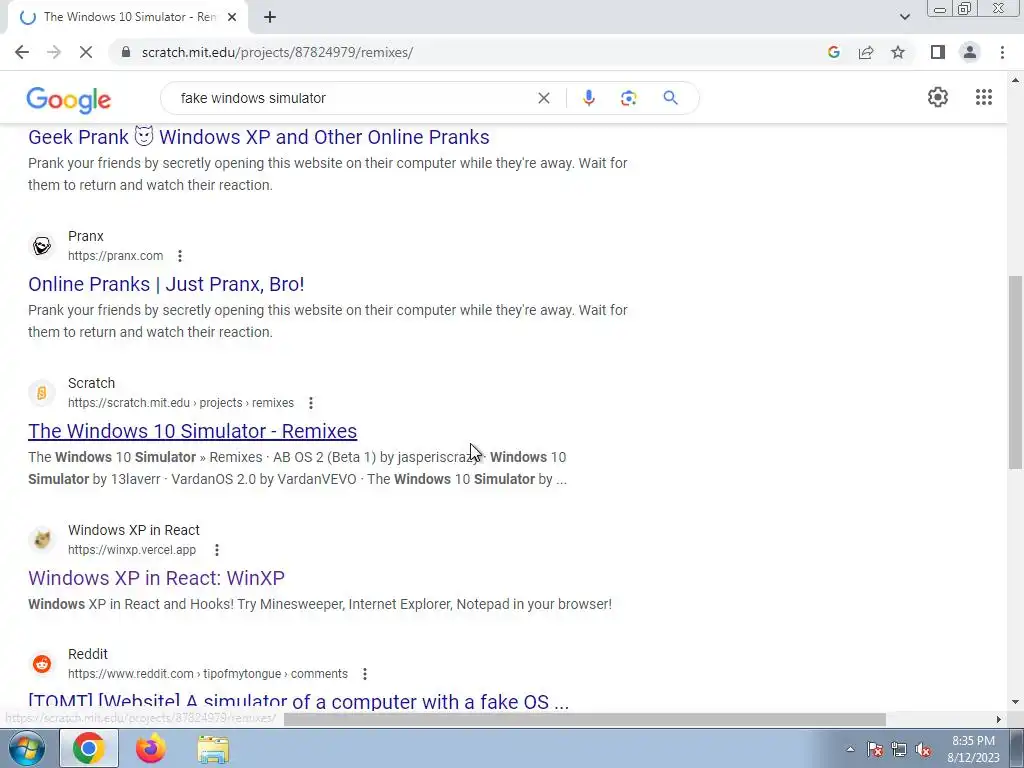Click the reddit.com tipofmytongue comments breadcrumb
The height and width of the screenshot is (768, 1024).
click(208, 674)
